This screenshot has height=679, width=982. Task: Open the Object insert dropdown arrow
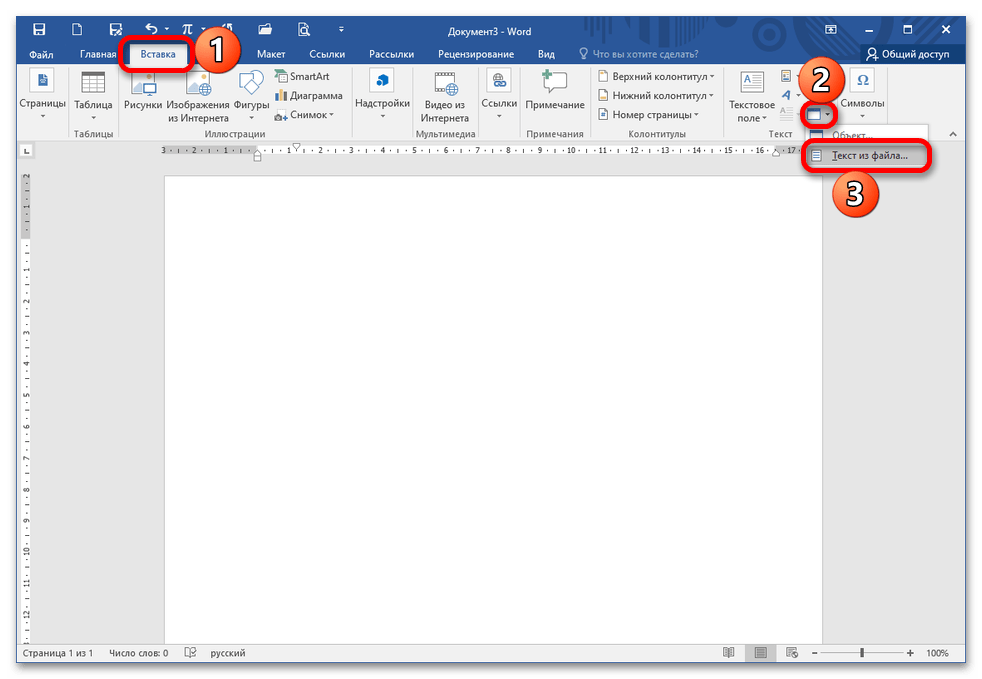827,116
